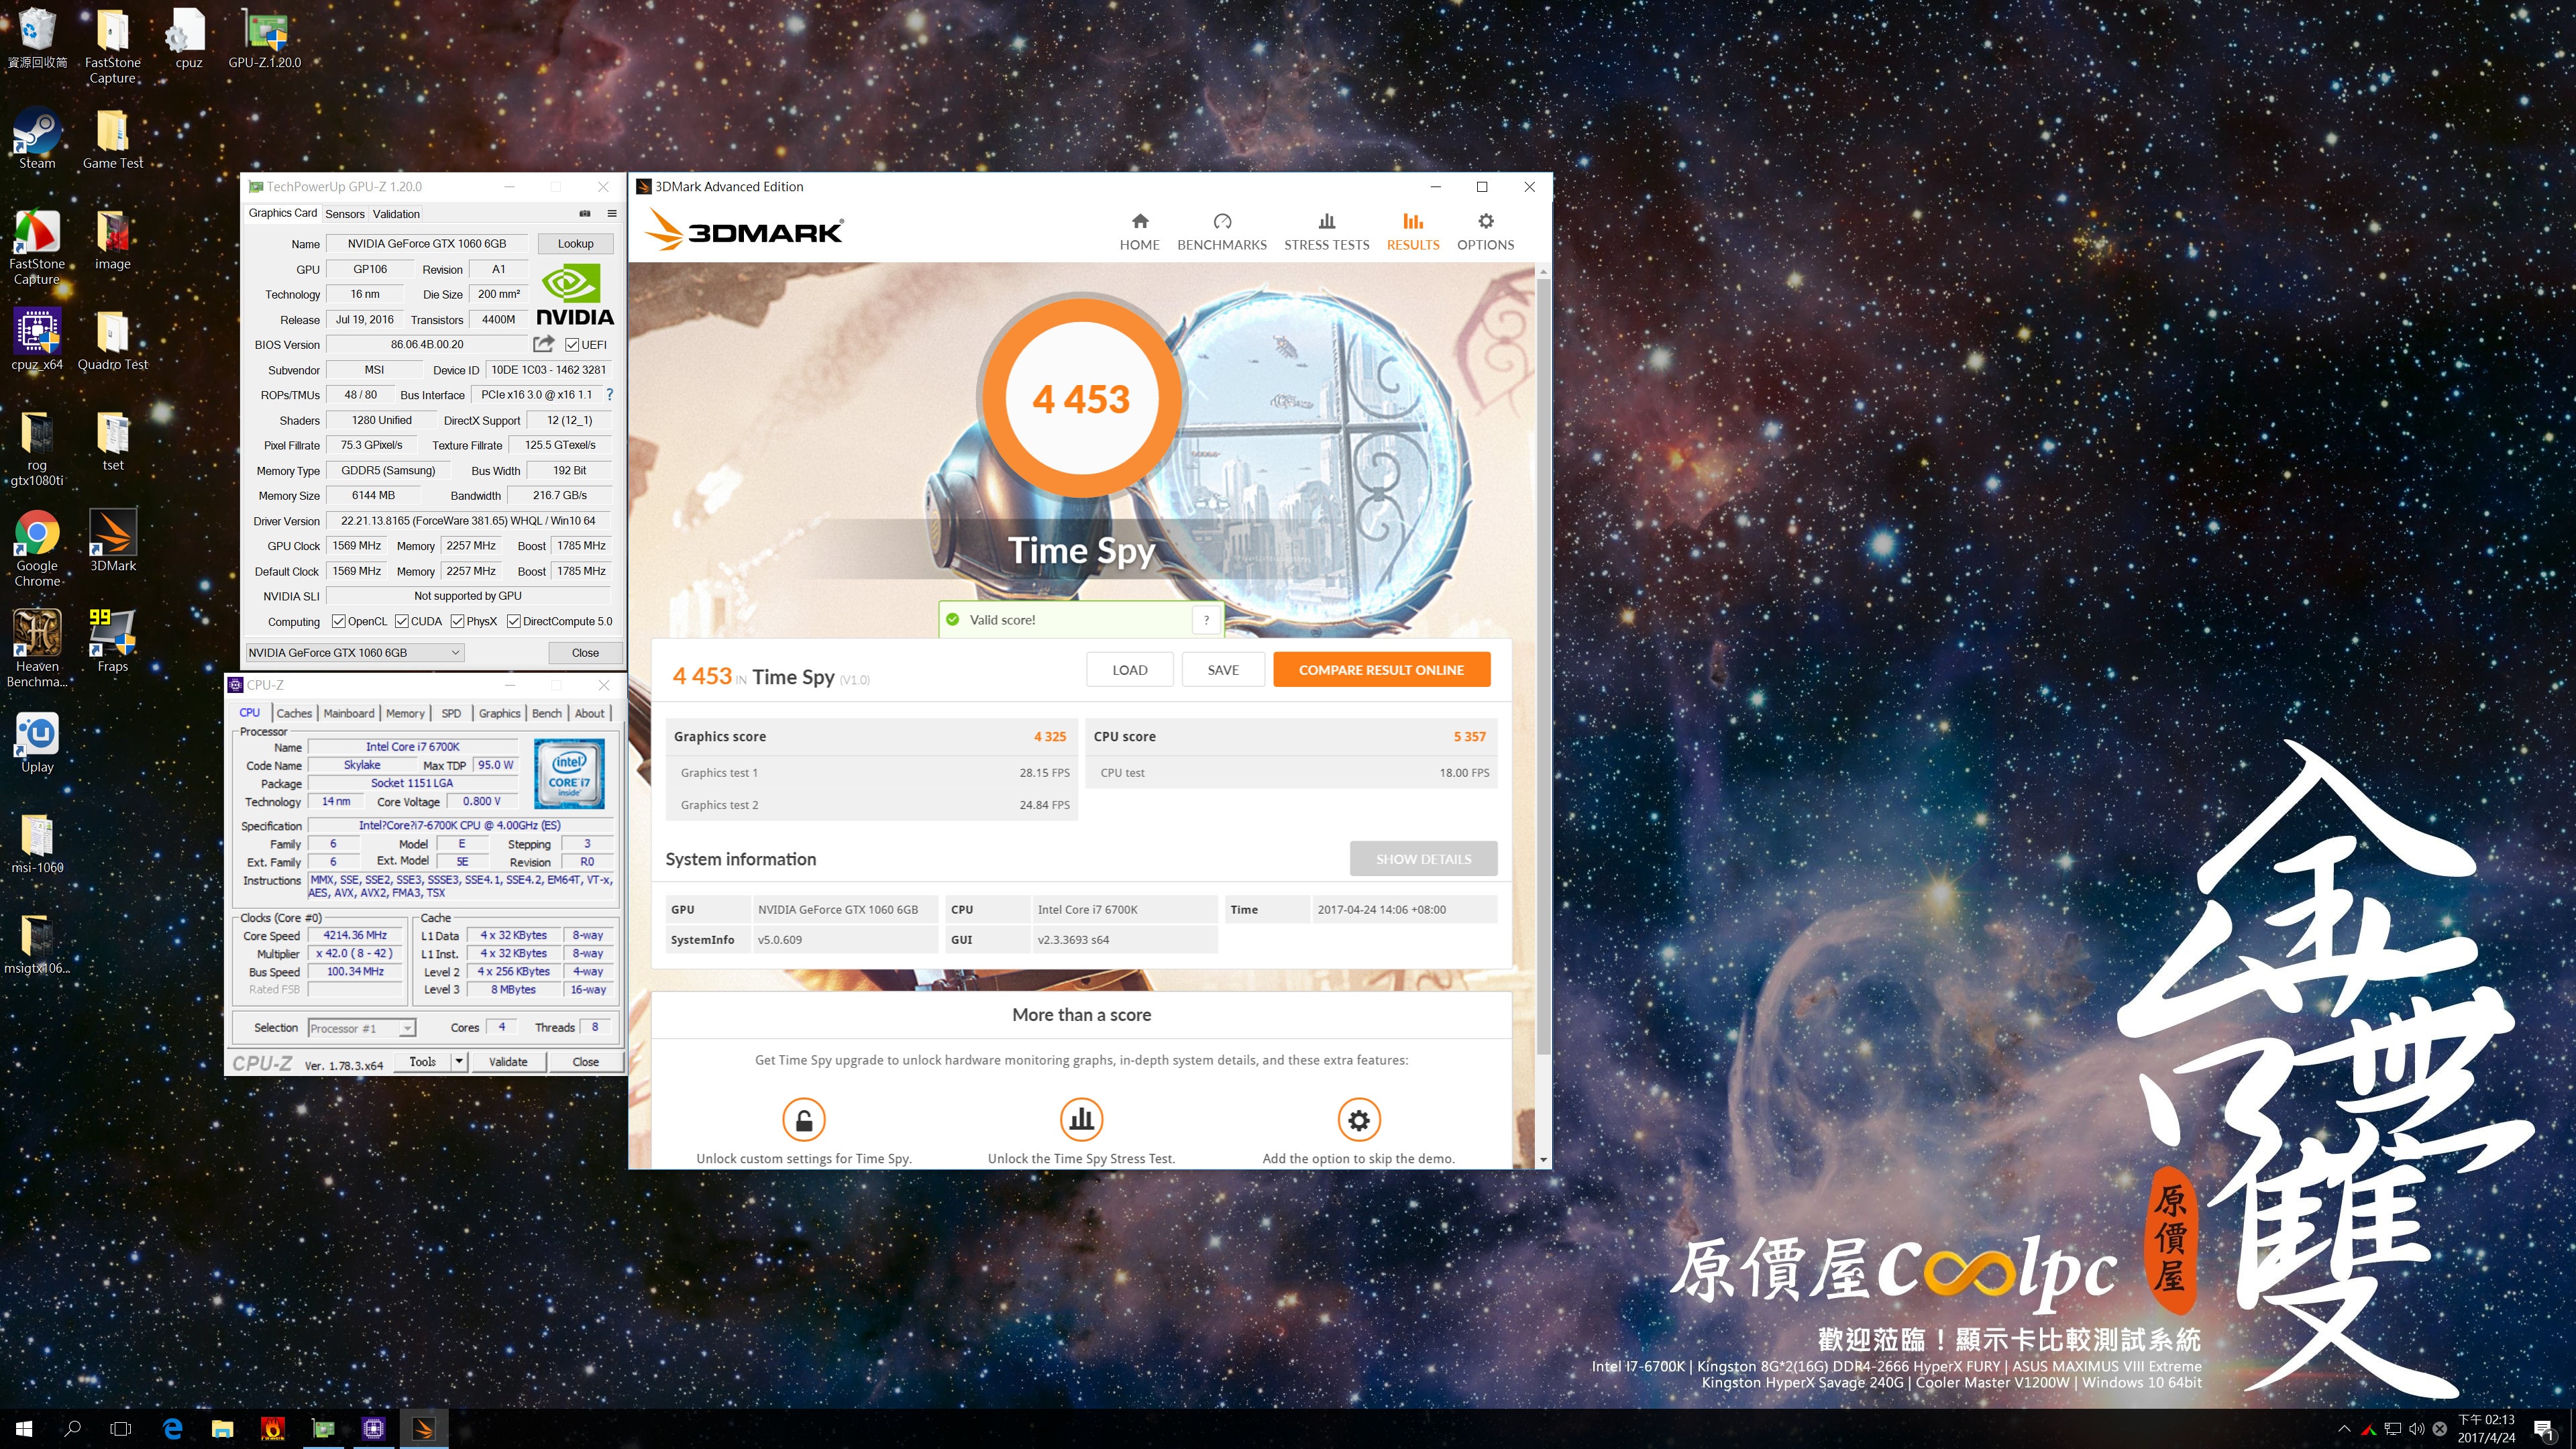
Task: Click the 3DMark scrollbar down arrow
Action: pyautogui.click(x=1543, y=1160)
